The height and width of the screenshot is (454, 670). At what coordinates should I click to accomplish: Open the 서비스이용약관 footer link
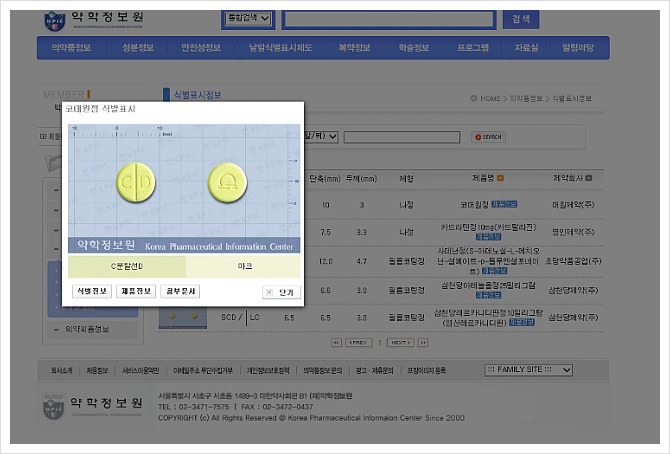pos(140,371)
